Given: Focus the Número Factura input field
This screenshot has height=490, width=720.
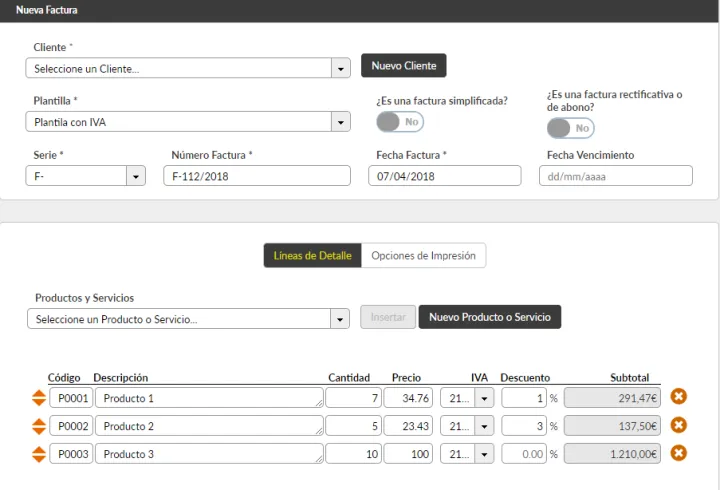Looking at the screenshot, I should 257,176.
